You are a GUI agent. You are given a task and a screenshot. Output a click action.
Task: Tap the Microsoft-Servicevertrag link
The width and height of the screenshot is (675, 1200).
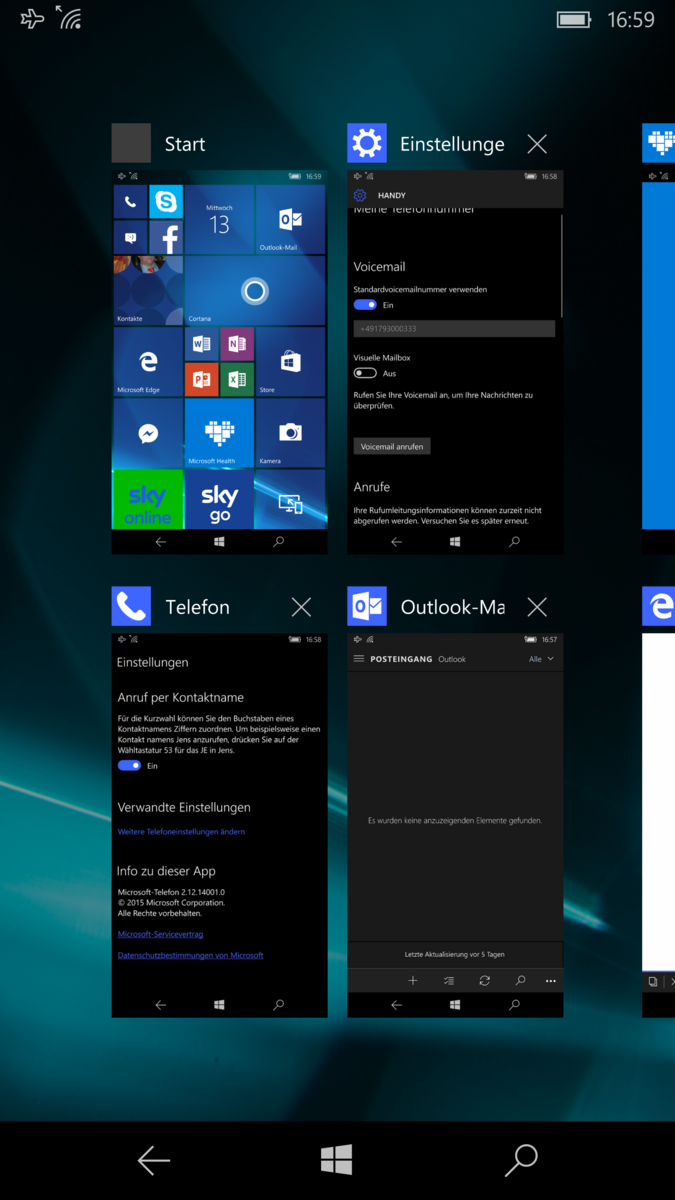pos(160,934)
